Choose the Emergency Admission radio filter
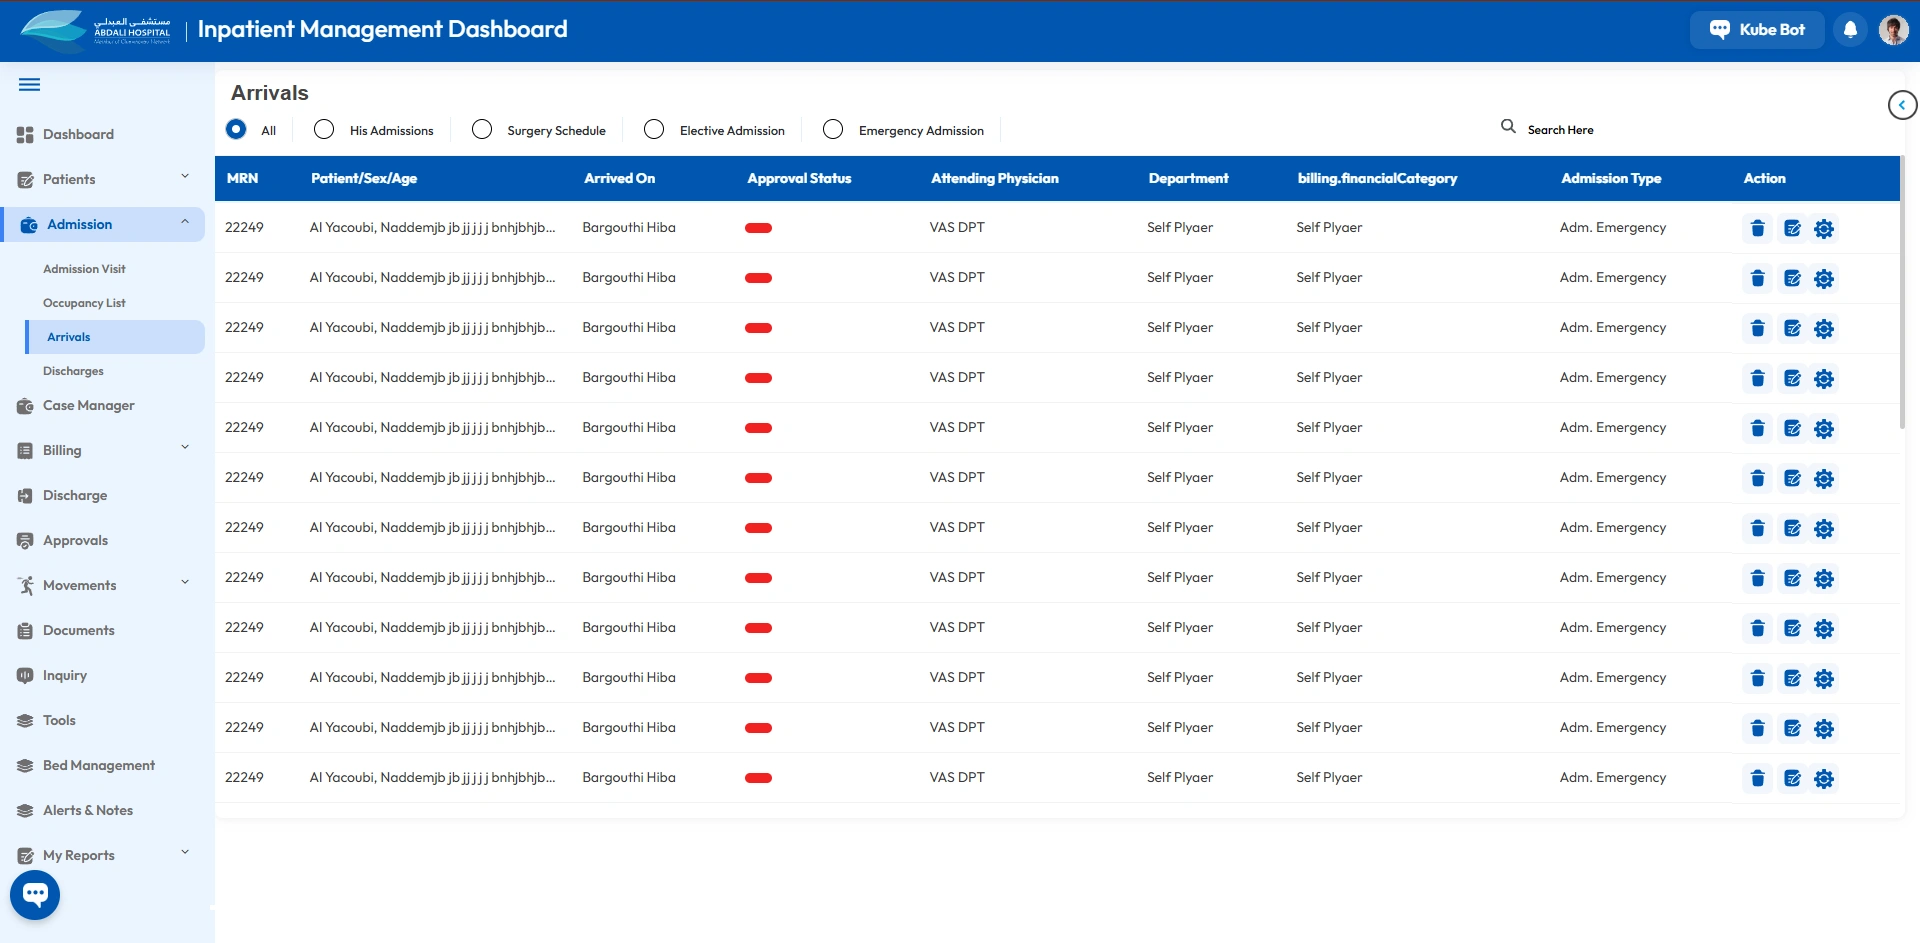The image size is (1920, 943). 833,130
